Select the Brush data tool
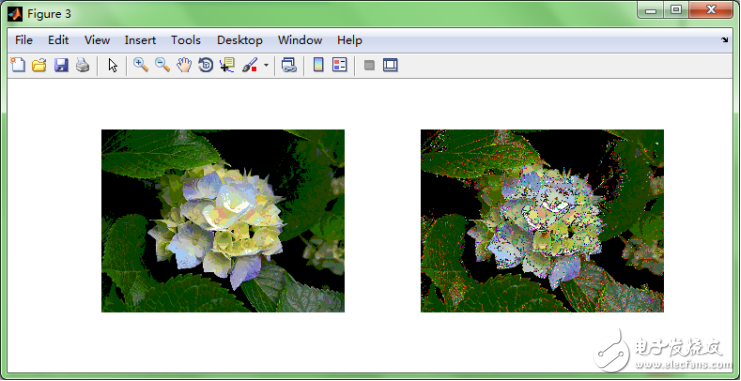This screenshot has width=741, height=381. 250,65
